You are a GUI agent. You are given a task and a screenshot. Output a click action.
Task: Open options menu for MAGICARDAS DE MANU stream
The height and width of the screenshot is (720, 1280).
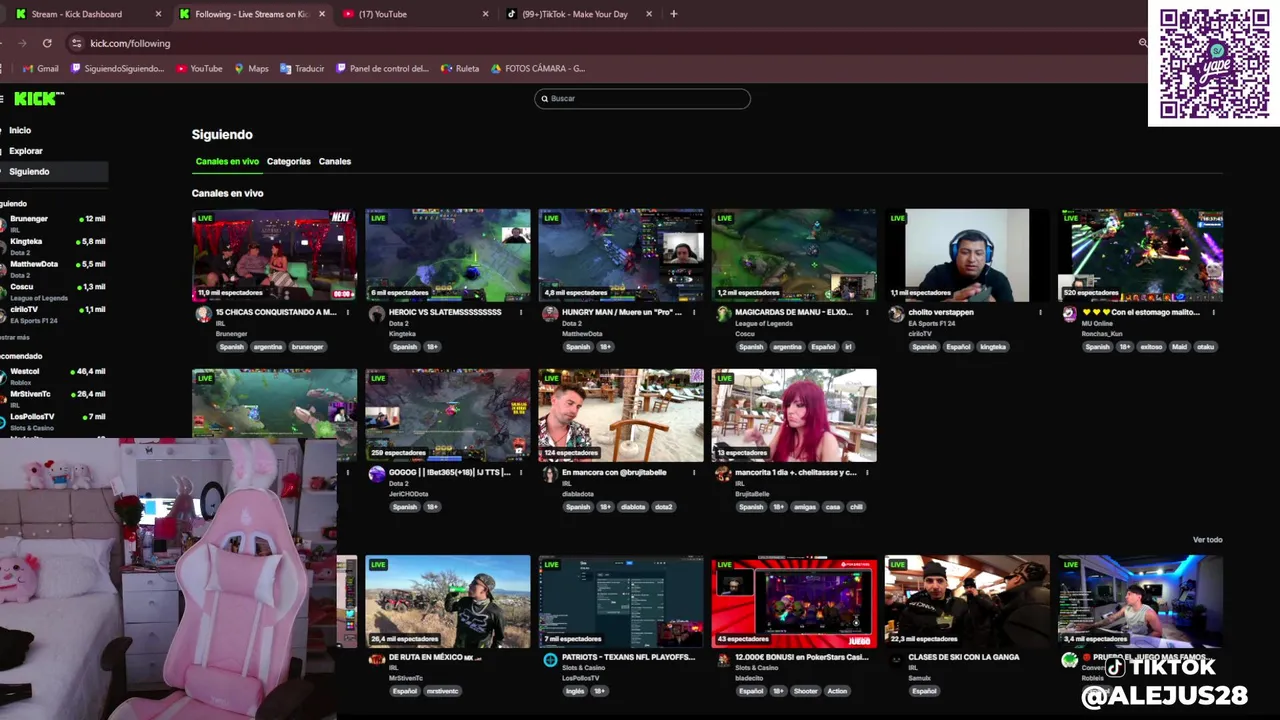click(867, 312)
